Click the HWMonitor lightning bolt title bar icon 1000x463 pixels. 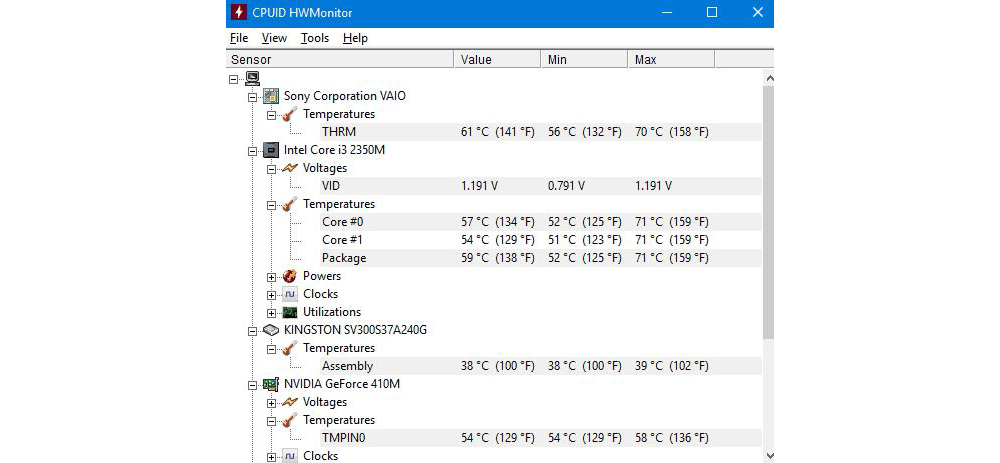click(x=239, y=13)
